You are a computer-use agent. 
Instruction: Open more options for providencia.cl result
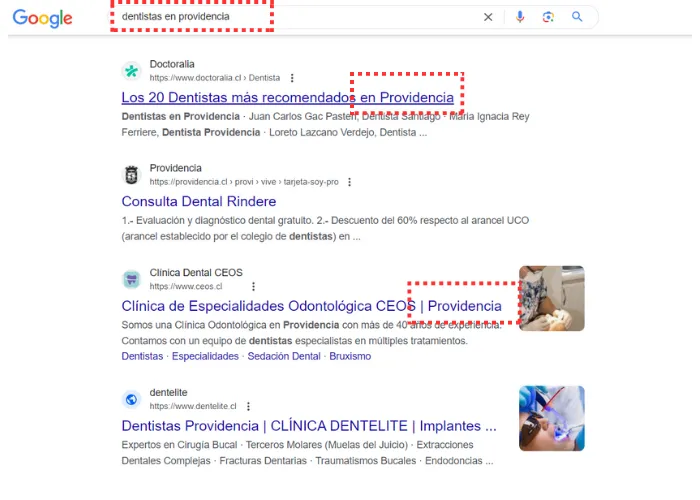[350, 182]
